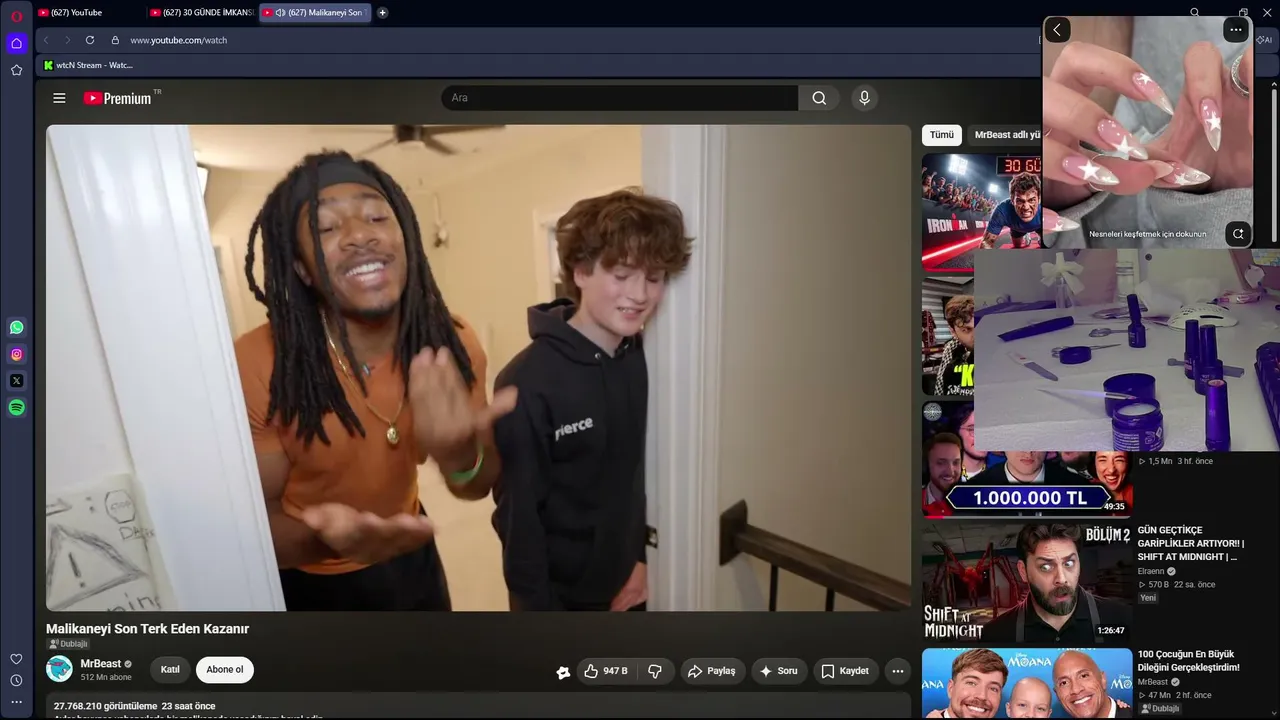
Task: Open the sidebar three-dot setup menu
Action: [16, 702]
